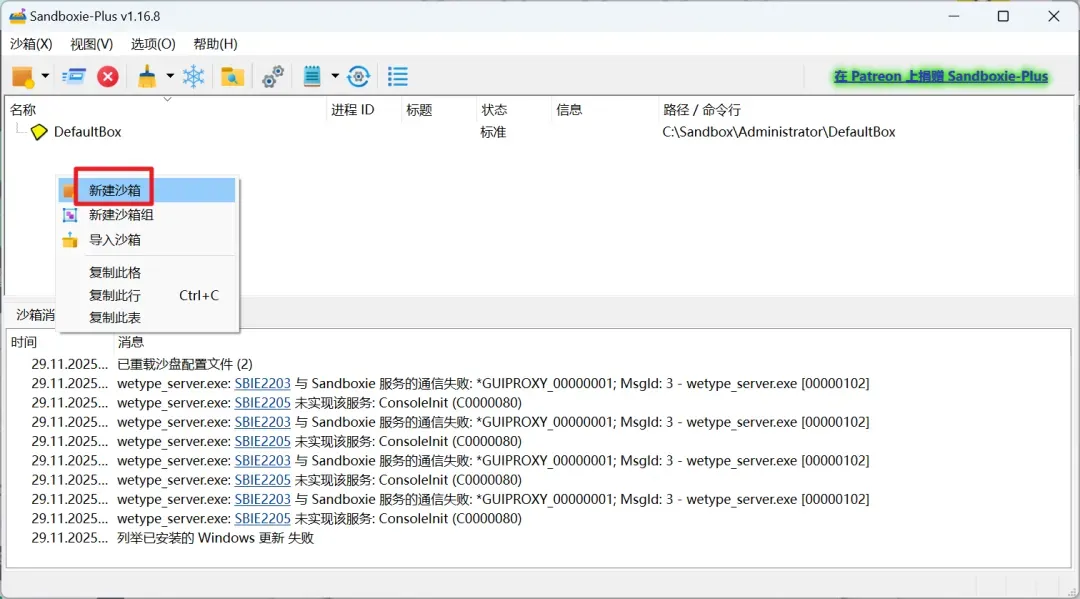Screen dimensions: 1080x599
Task: Click the 已重载沙盘配置文件 (2) log message
Action: click(185, 364)
